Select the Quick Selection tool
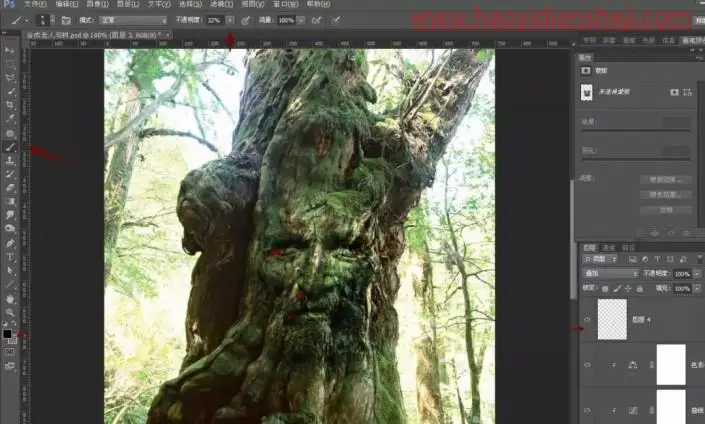This screenshot has width=705, height=424. (x=9, y=91)
